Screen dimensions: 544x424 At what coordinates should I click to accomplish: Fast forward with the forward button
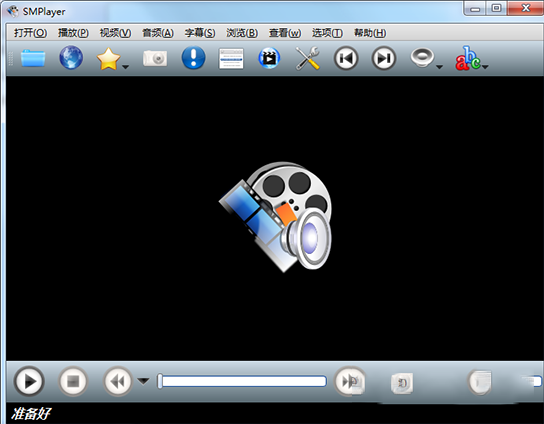coord(350,381)
